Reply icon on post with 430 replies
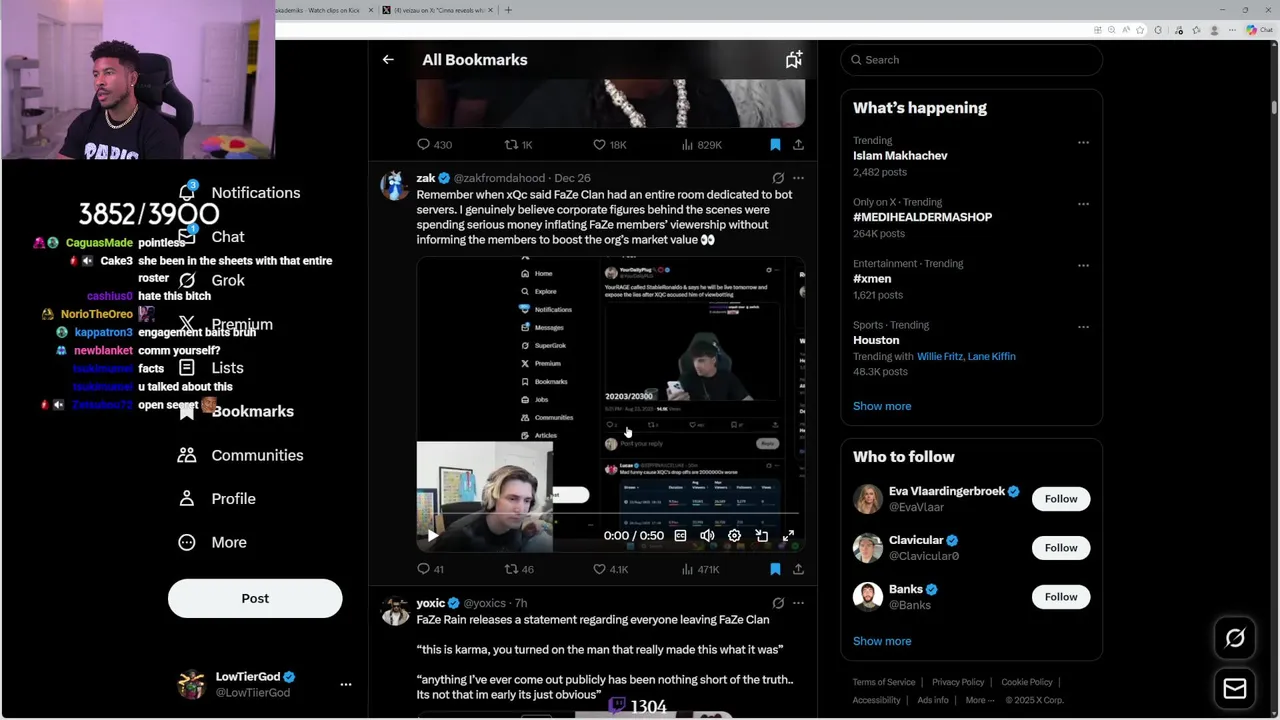 434,145
